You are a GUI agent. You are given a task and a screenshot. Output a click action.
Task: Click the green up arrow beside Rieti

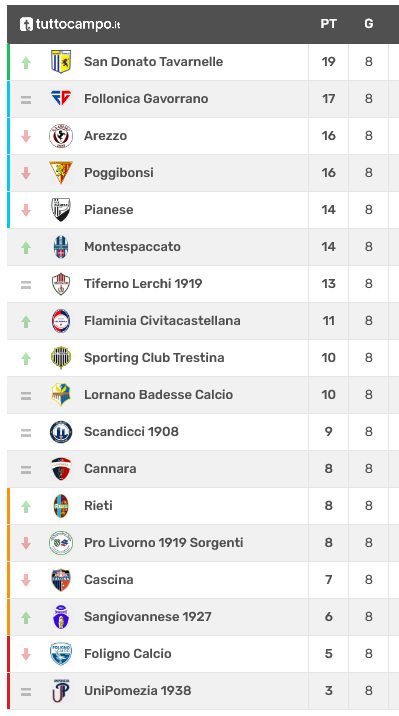click(x=26, y=506)
